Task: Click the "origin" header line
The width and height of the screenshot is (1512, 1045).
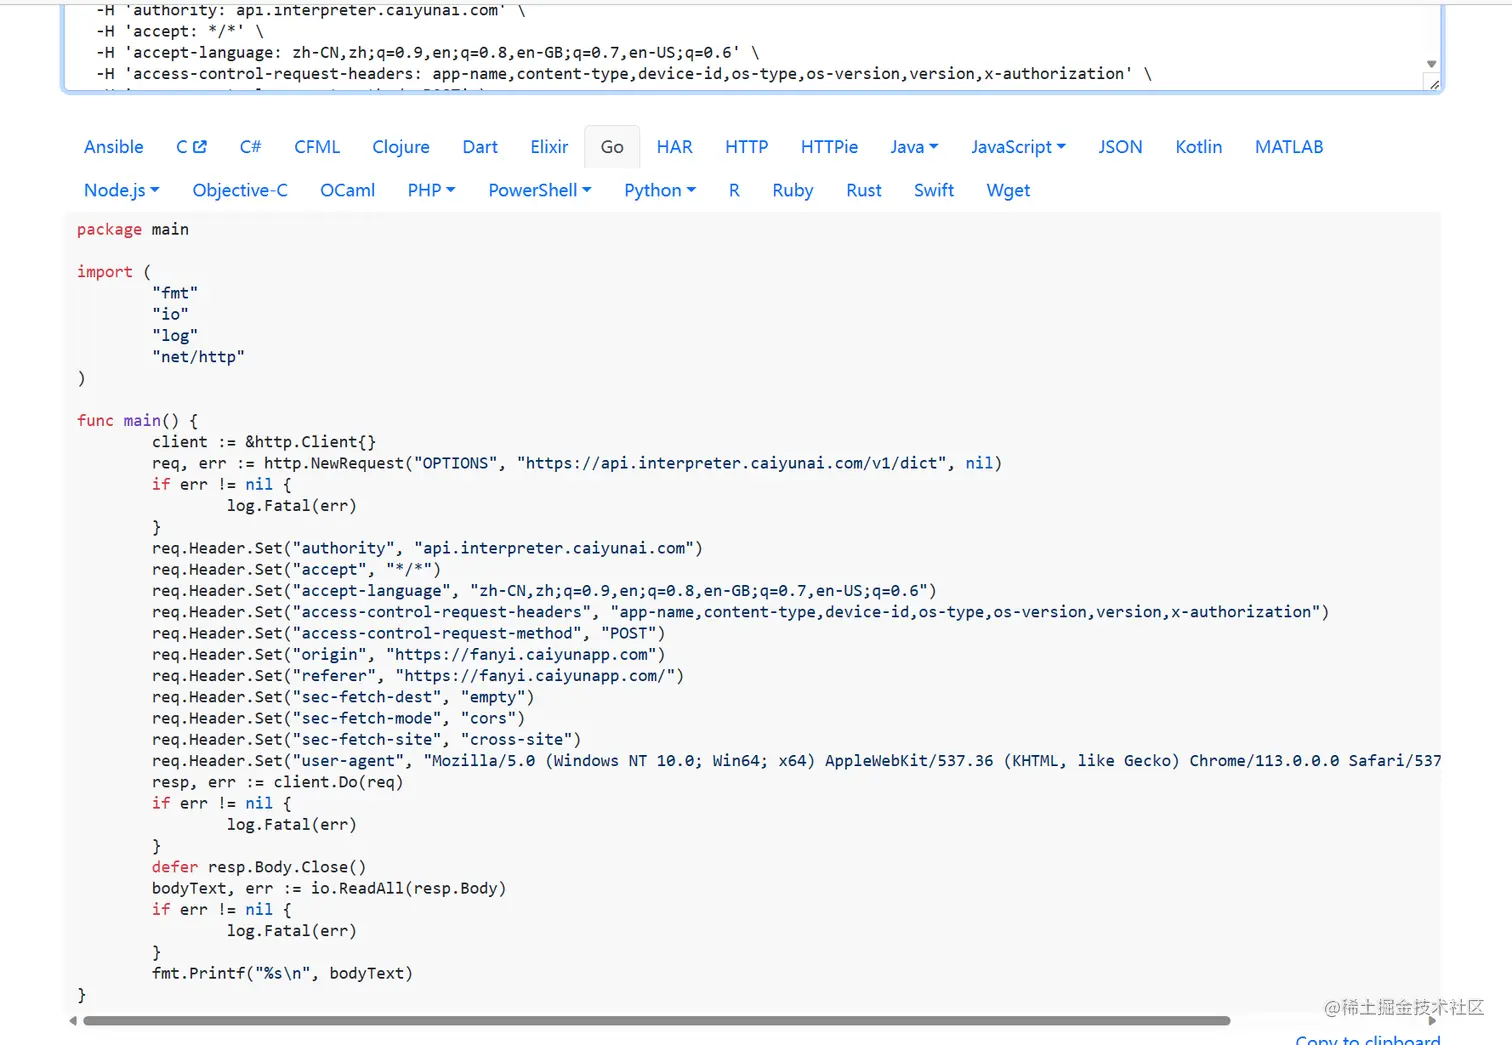Action: pos(408,654)
